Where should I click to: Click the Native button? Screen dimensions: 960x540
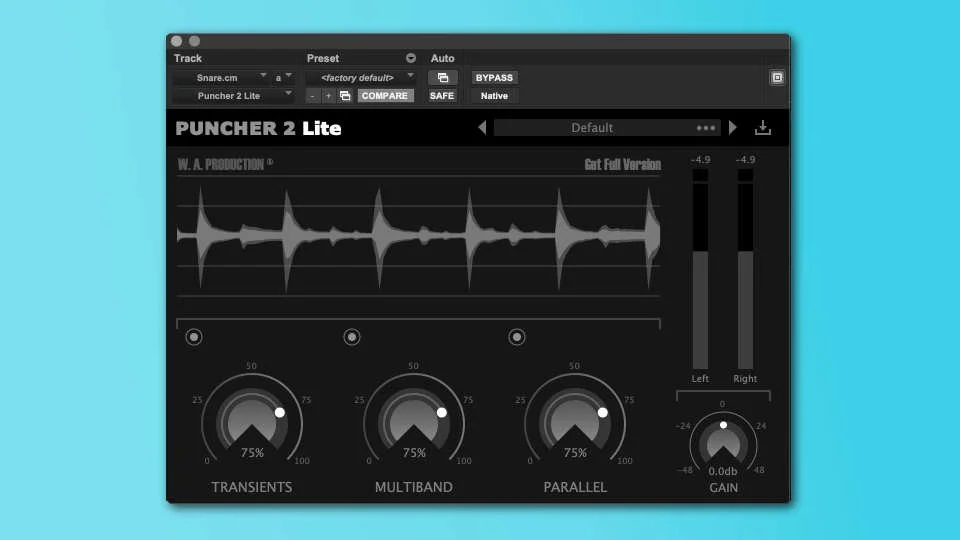494,96
